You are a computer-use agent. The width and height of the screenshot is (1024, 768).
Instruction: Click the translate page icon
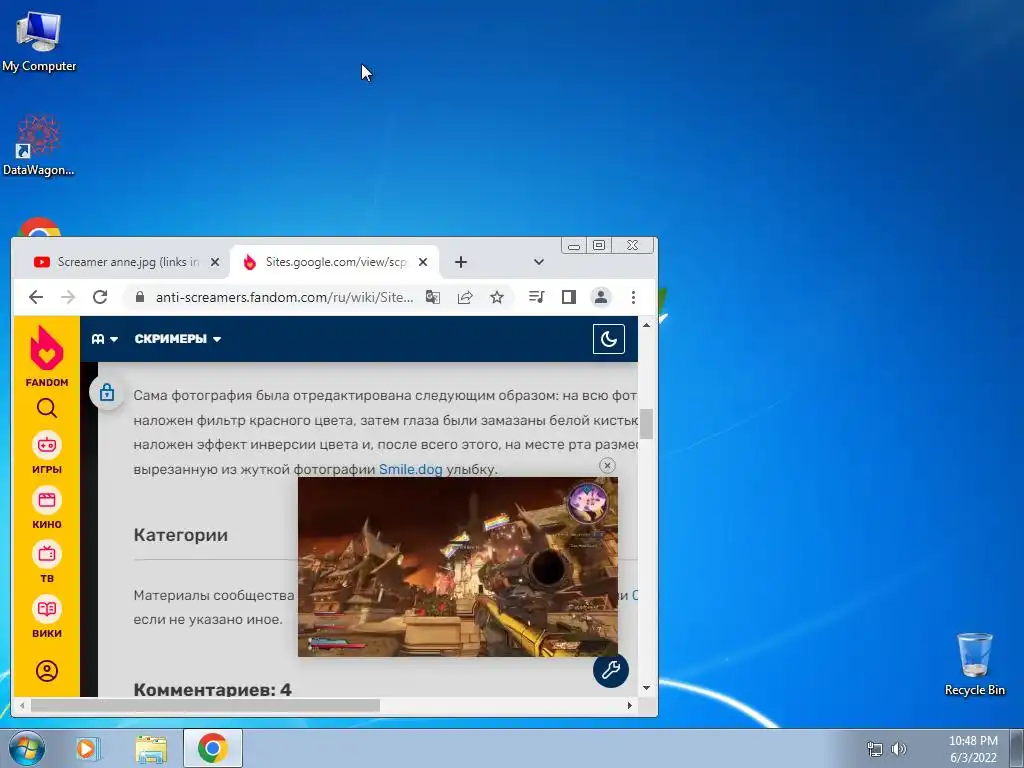tap(432, 297)
